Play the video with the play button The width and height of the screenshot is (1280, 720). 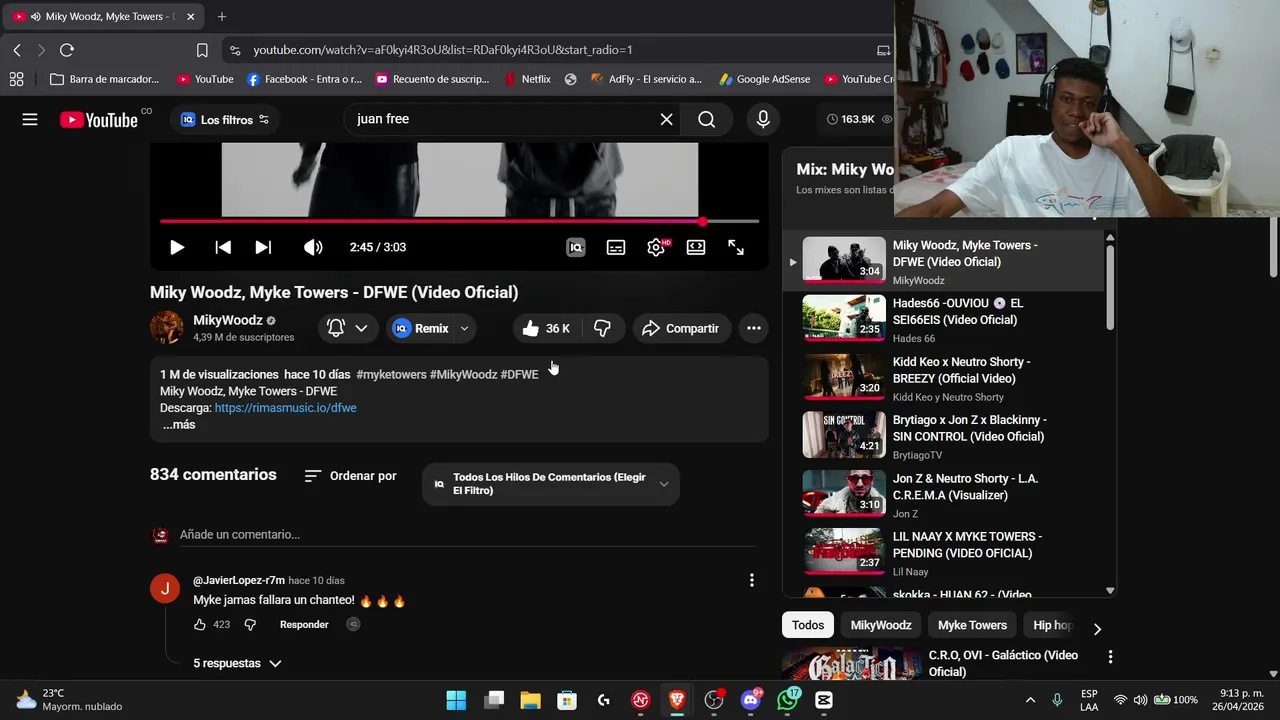pos(177,247)
